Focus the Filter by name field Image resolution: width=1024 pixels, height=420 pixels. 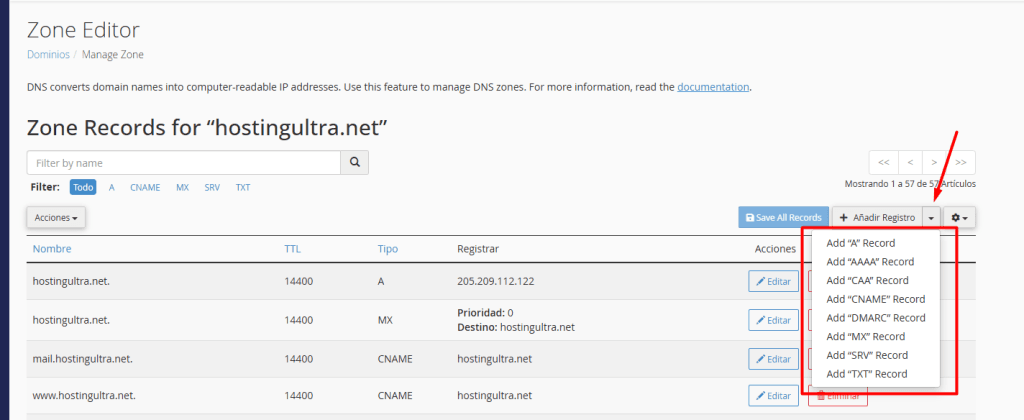pyautogui.click(x=183, y=162)
